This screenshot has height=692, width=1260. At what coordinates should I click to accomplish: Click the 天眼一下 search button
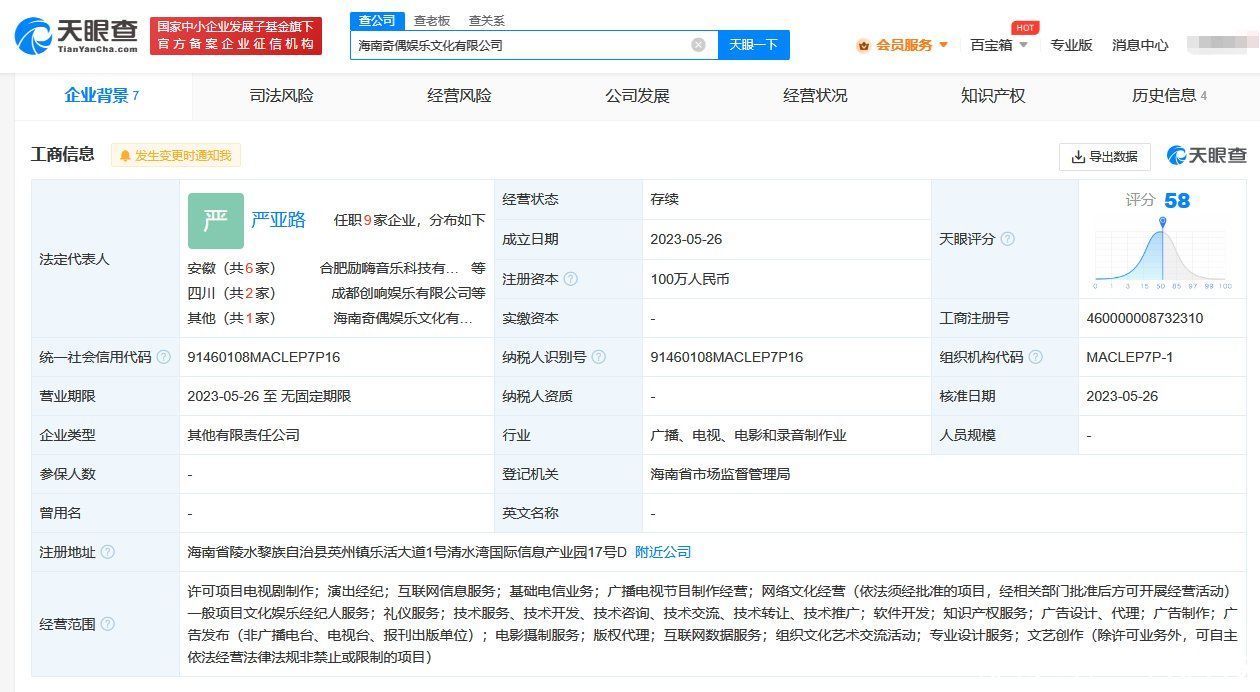coord(754,45)
